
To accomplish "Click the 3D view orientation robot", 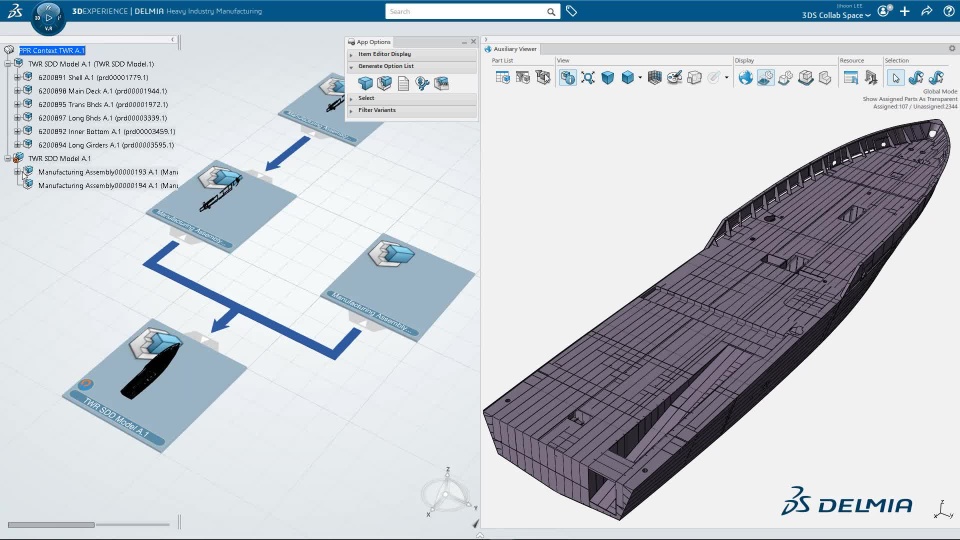I will (x=448, y=493).
